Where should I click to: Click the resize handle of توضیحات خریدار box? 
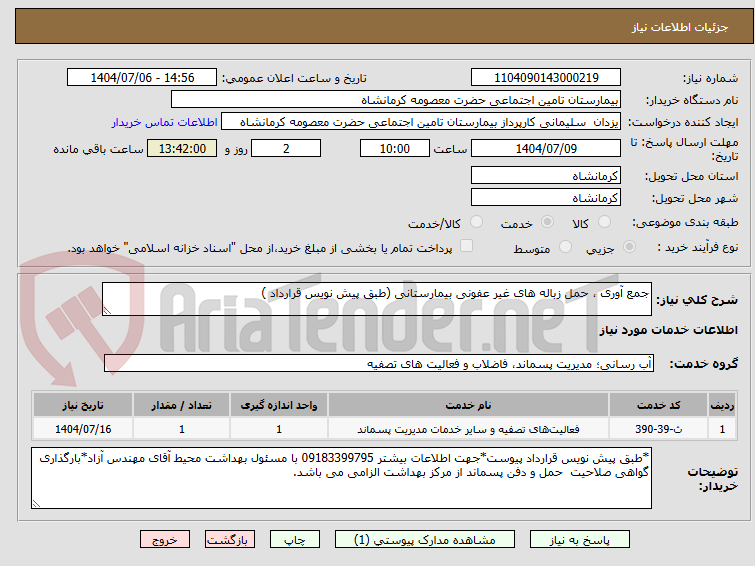pos(37,503)
